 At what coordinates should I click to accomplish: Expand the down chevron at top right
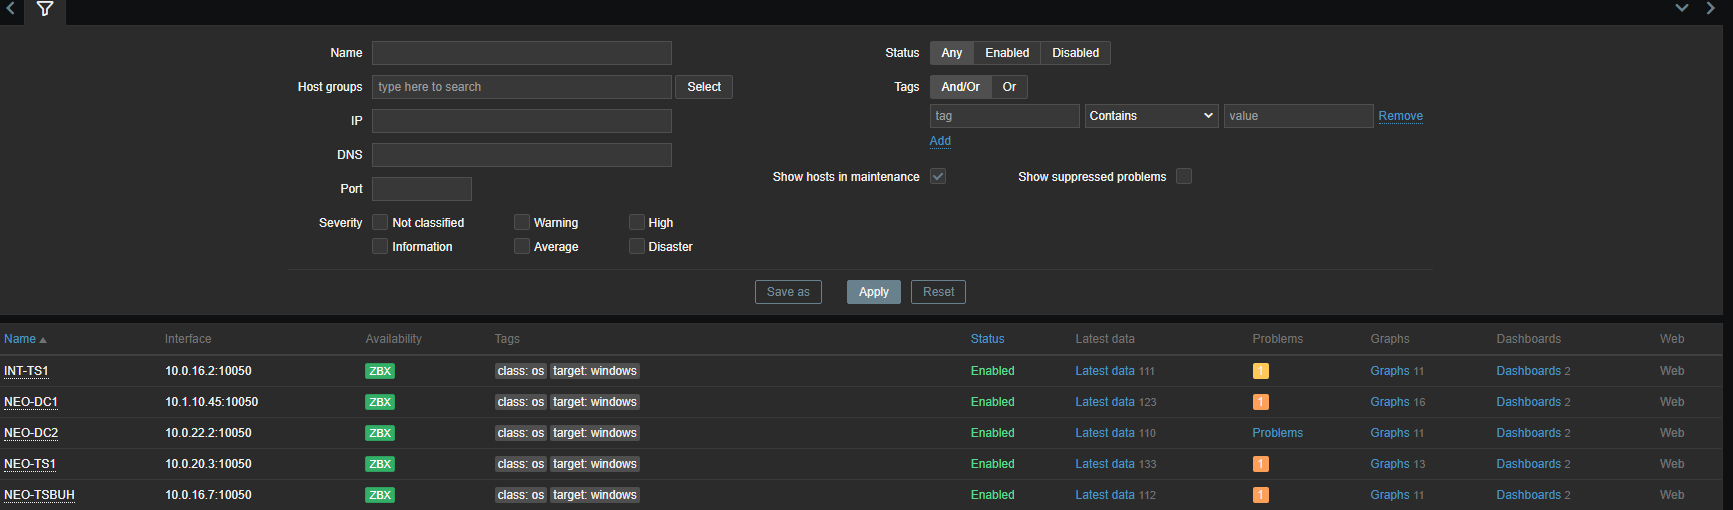coord(1682,8)
